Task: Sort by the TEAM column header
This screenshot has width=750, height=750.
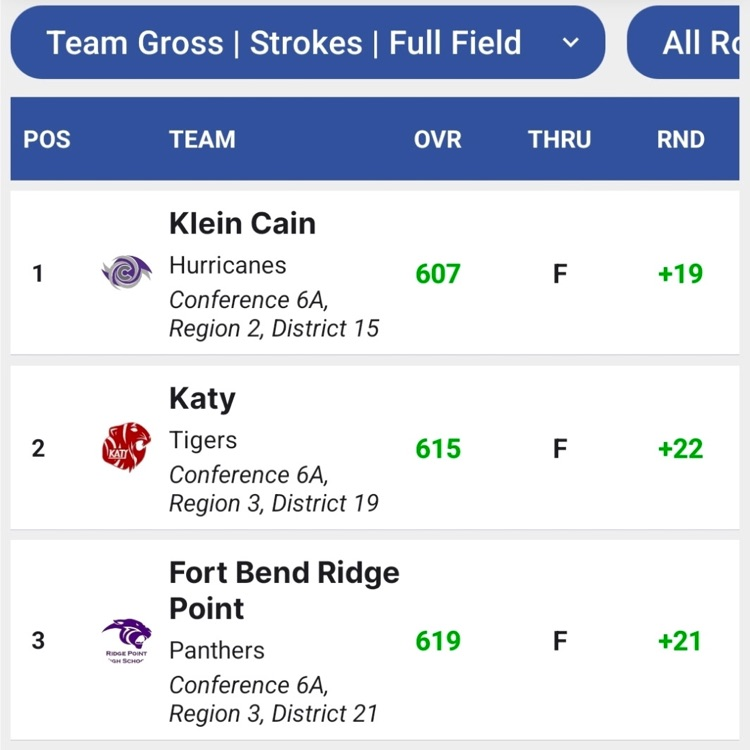Action: (x=202, y=139)
